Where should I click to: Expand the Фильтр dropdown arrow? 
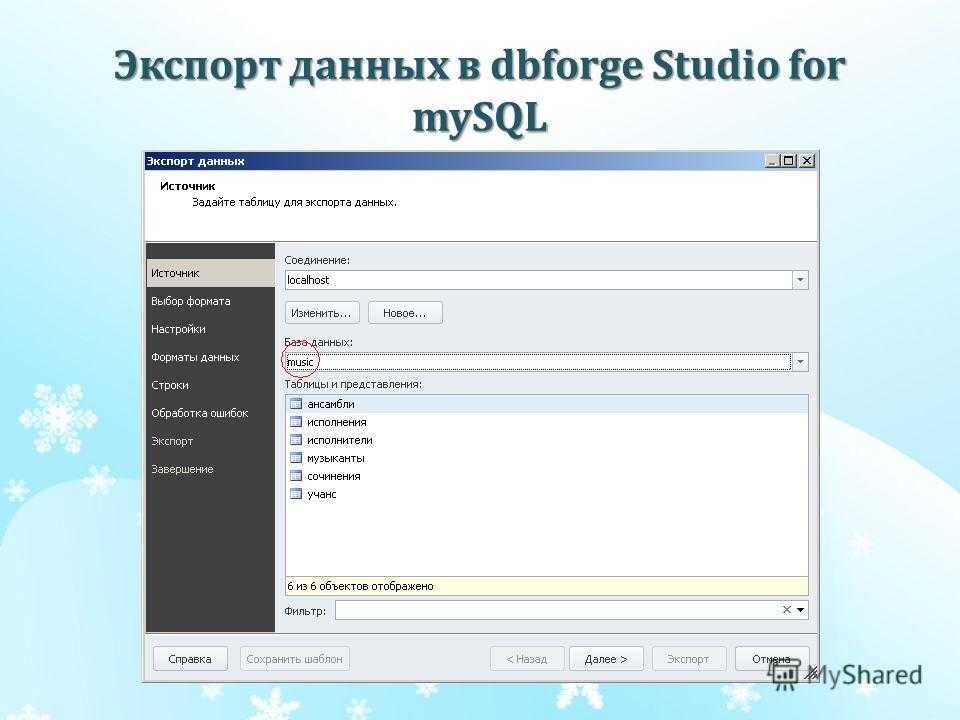801,610
